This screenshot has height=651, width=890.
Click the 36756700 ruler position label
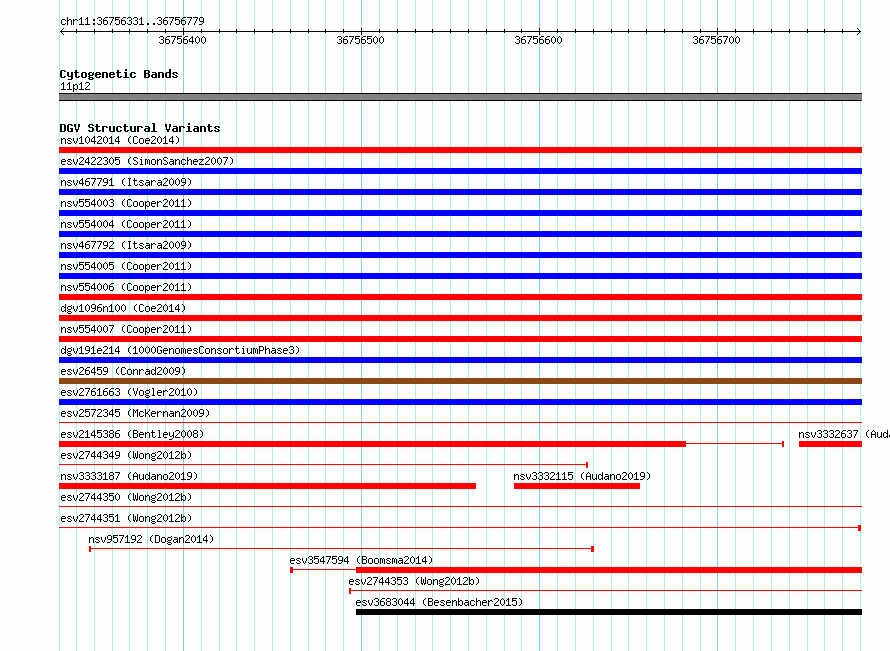click(x=716, y=40)
